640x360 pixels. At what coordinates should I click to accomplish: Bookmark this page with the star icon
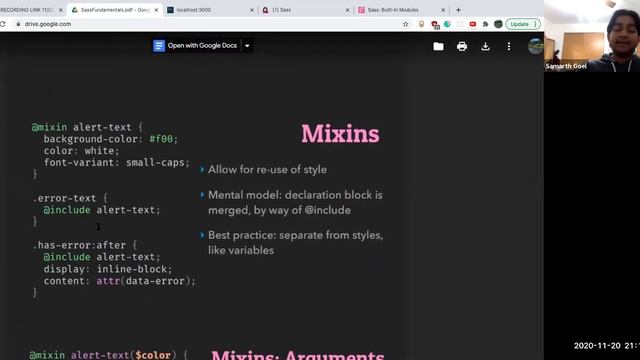405,24
